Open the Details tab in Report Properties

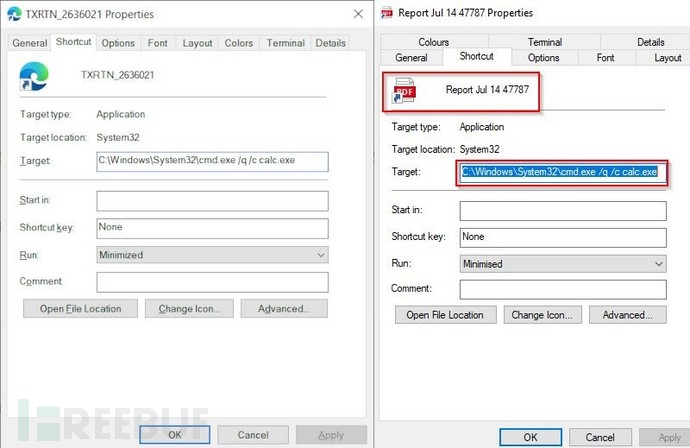(650, 42)
